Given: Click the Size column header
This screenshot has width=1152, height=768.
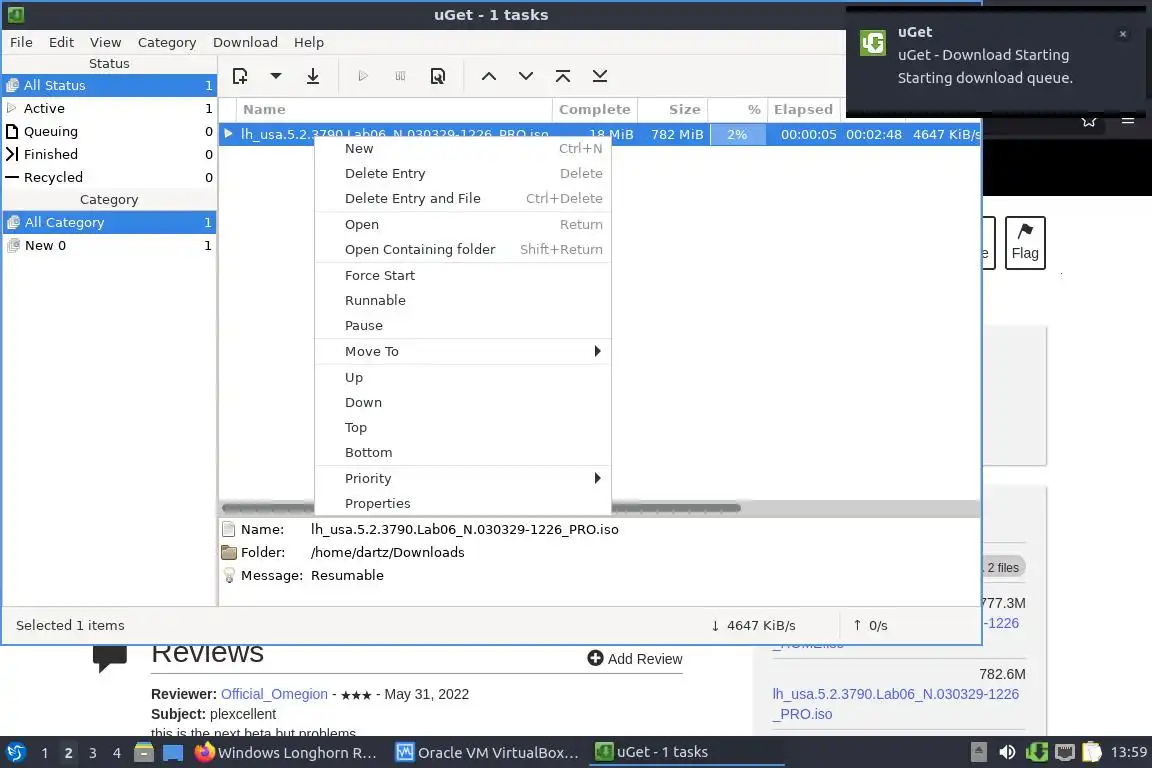Looking at the screenshot, I should tap(672, 109).
